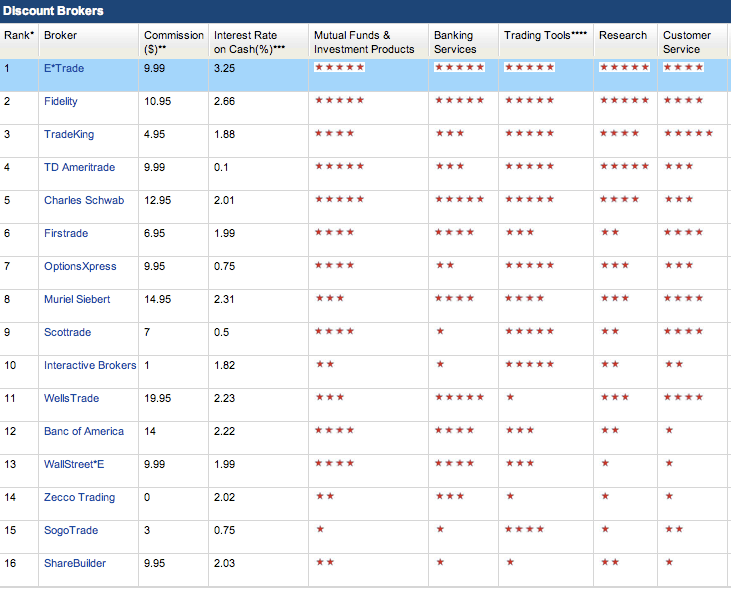Click Zecco Trading's Banking Services star rating
731x589 pixels.
click(x=449, y=497)
